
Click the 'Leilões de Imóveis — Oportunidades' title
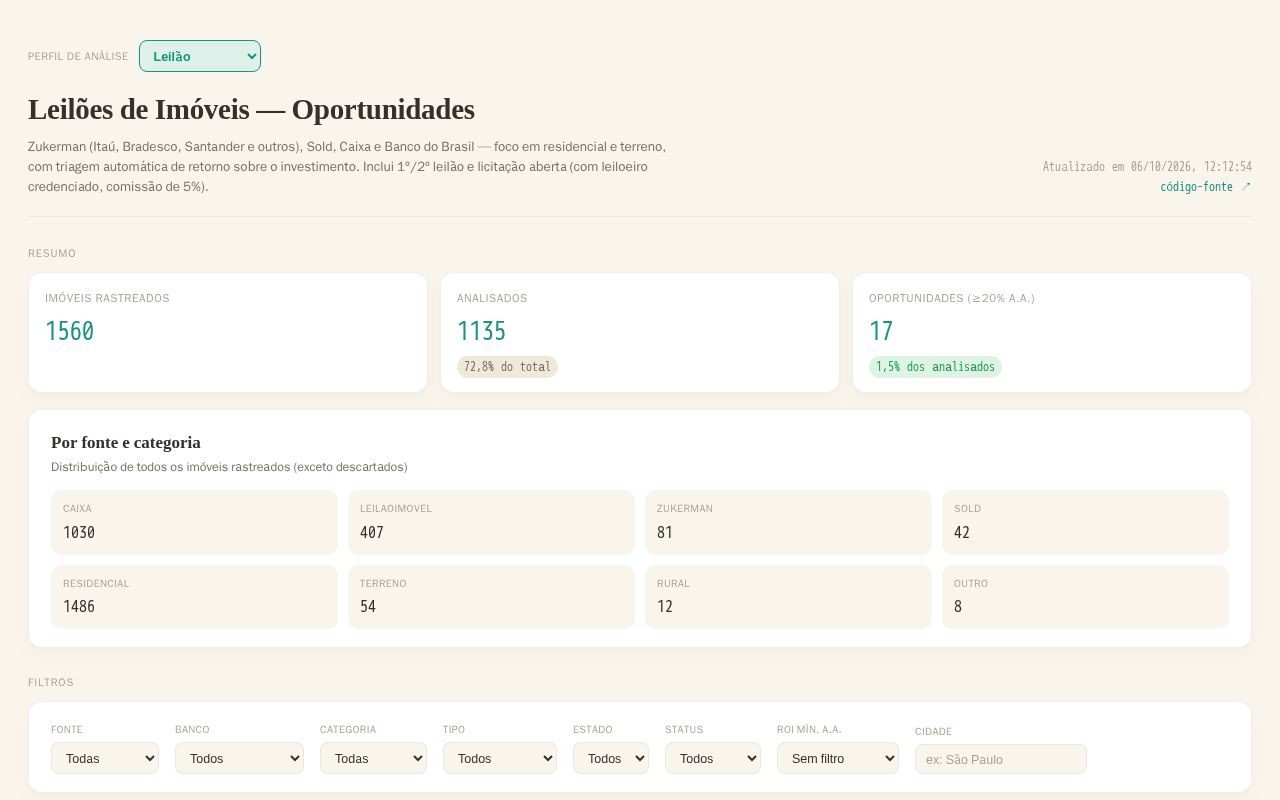click(251, 109)
